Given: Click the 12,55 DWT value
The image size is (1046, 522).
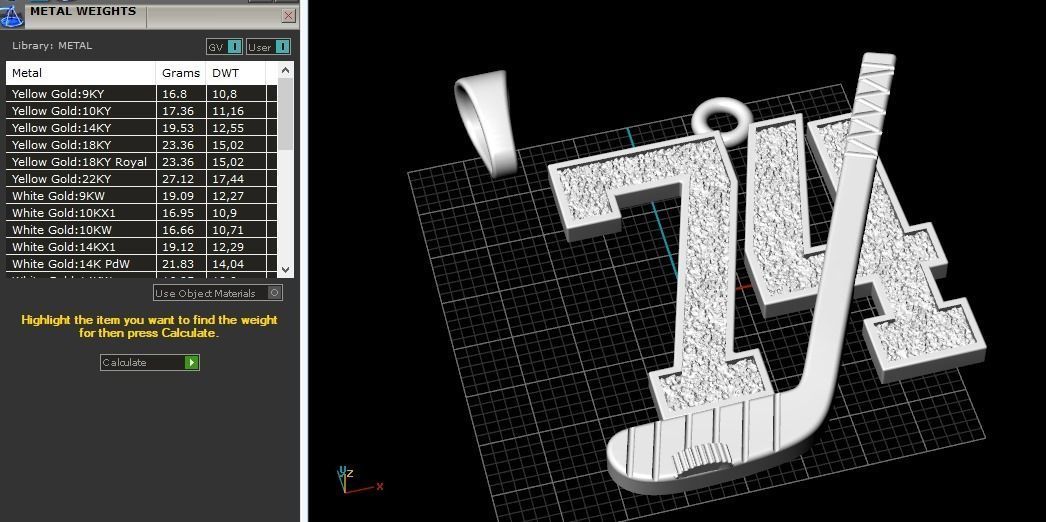Looking at the screenshot, I should [228, 128].
